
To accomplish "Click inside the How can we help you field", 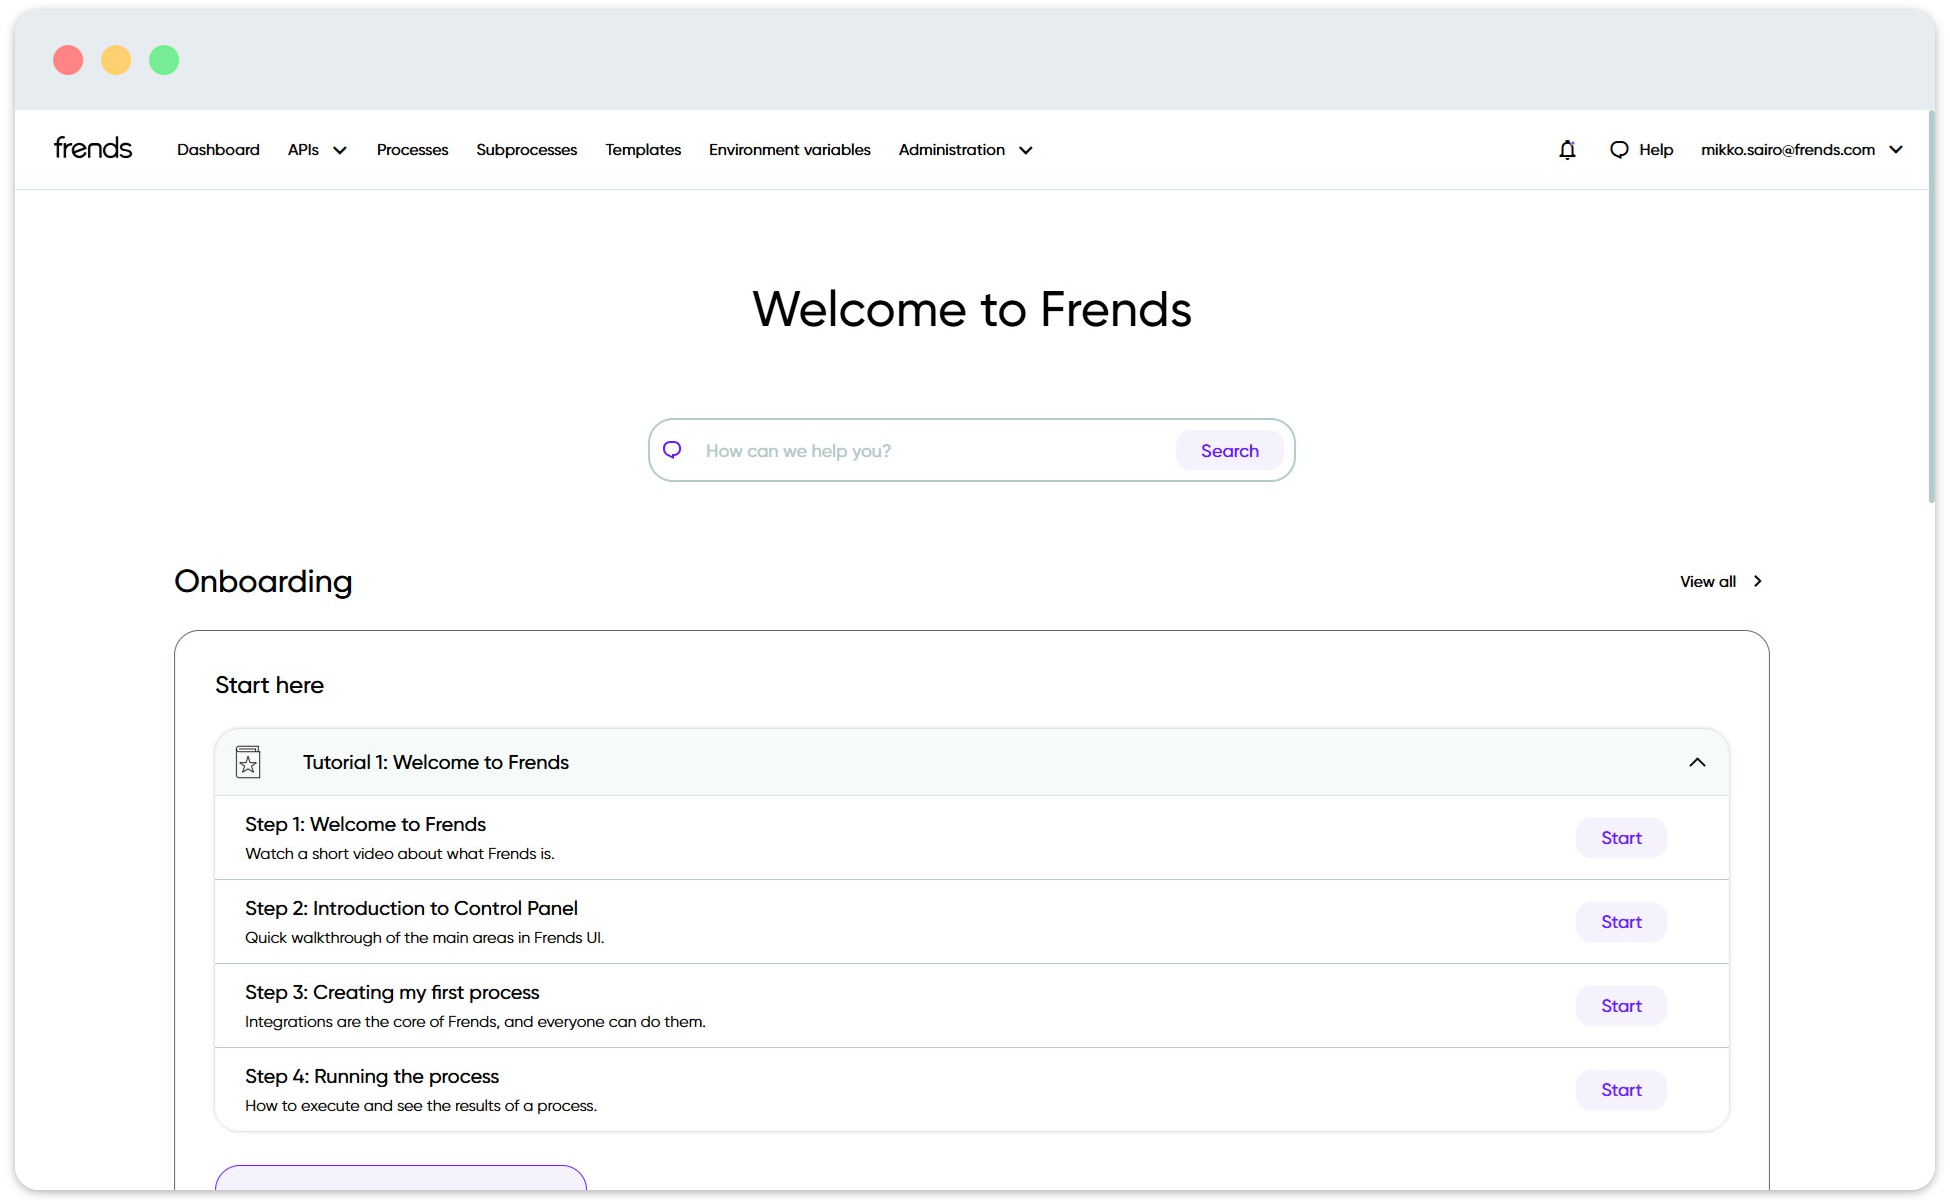I will coord(900,450).
